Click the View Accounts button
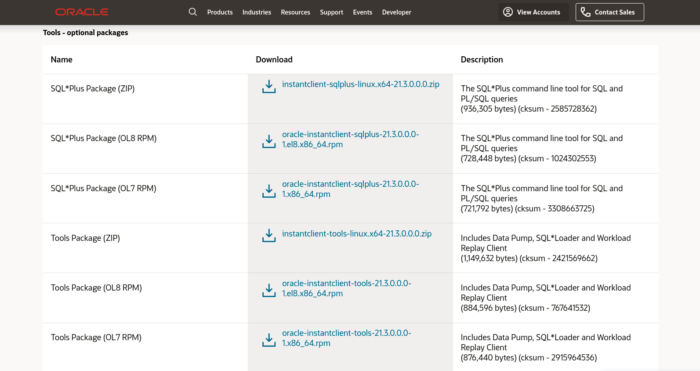Image resolution: width=700 pixels, height=371 pixels. click(533, 12)
